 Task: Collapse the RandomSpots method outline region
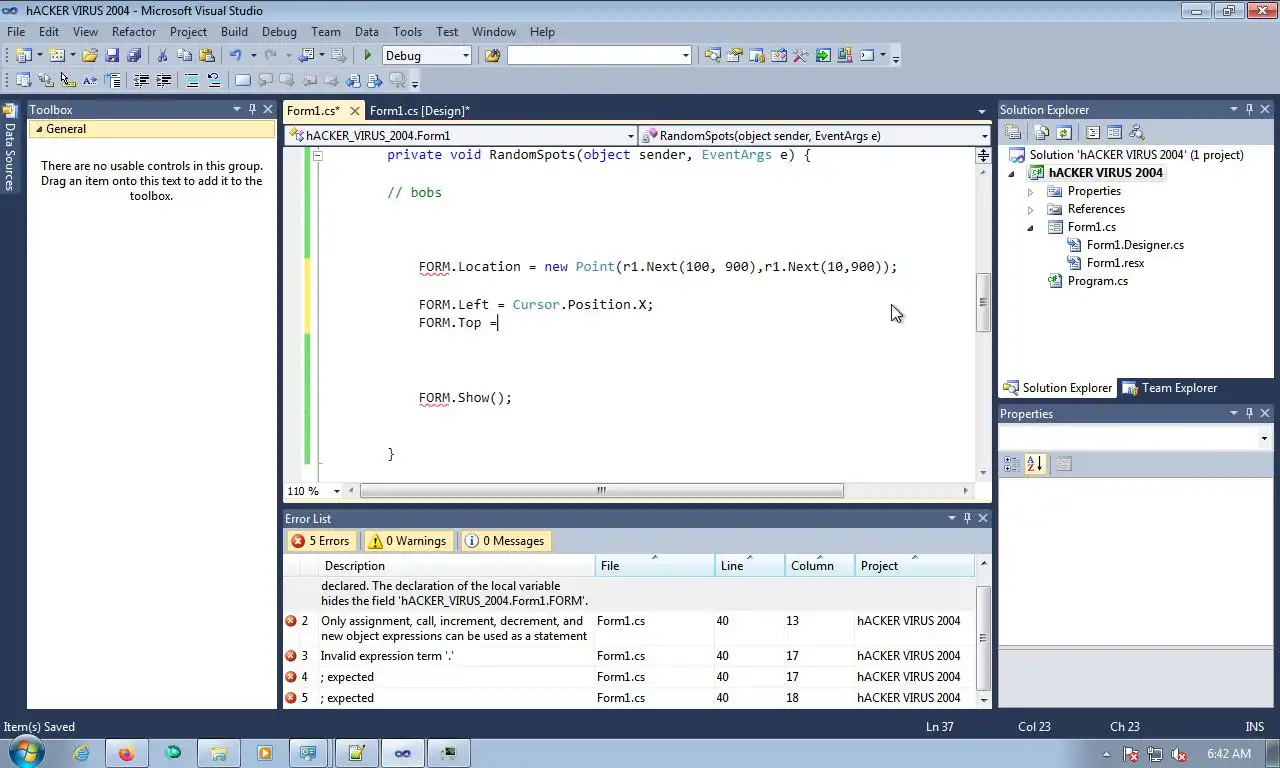[318, 155]
